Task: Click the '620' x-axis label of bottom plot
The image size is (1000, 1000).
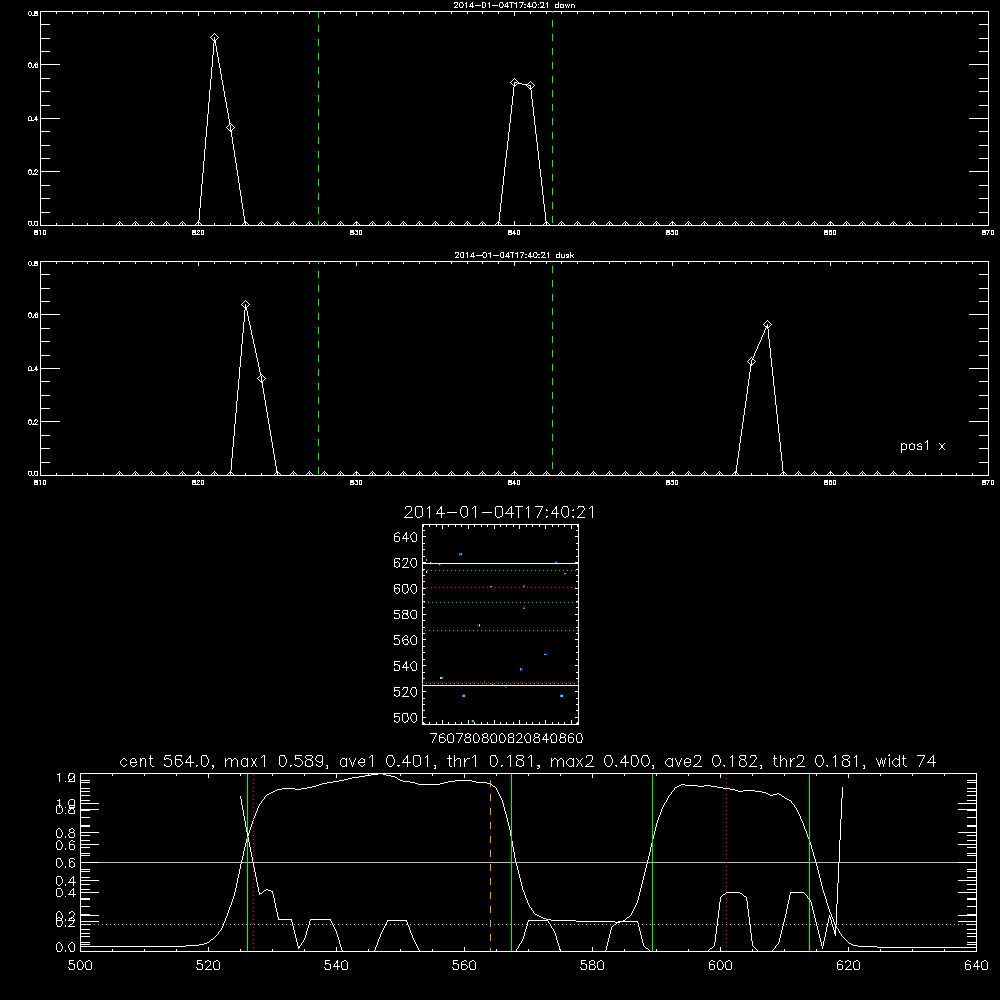Action: [848, 966]
